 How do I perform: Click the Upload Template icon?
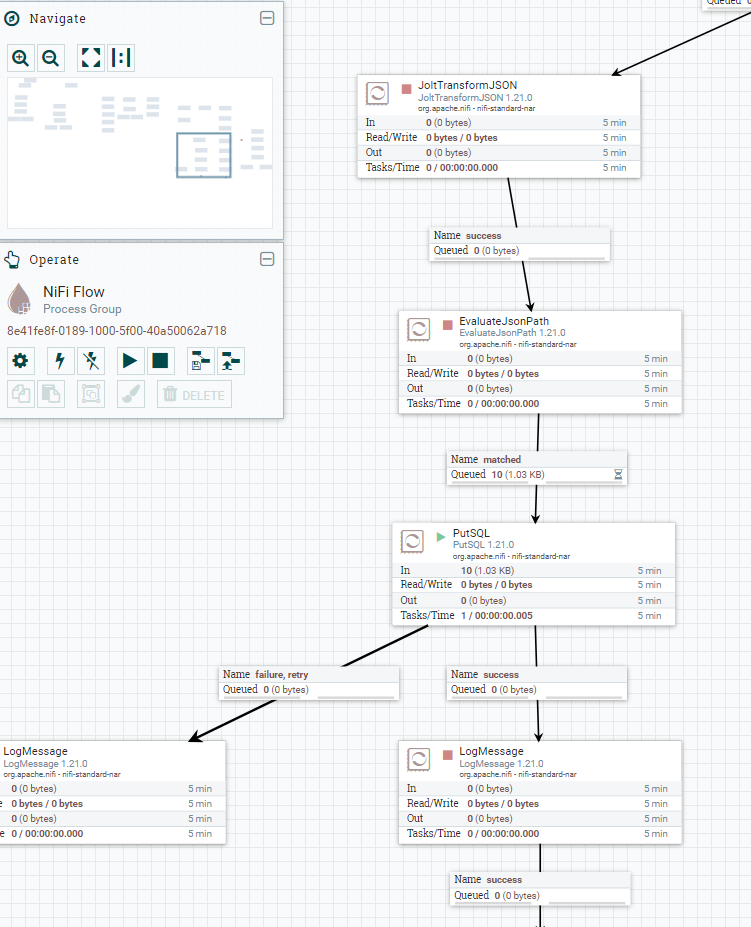[x=231, y=361]
